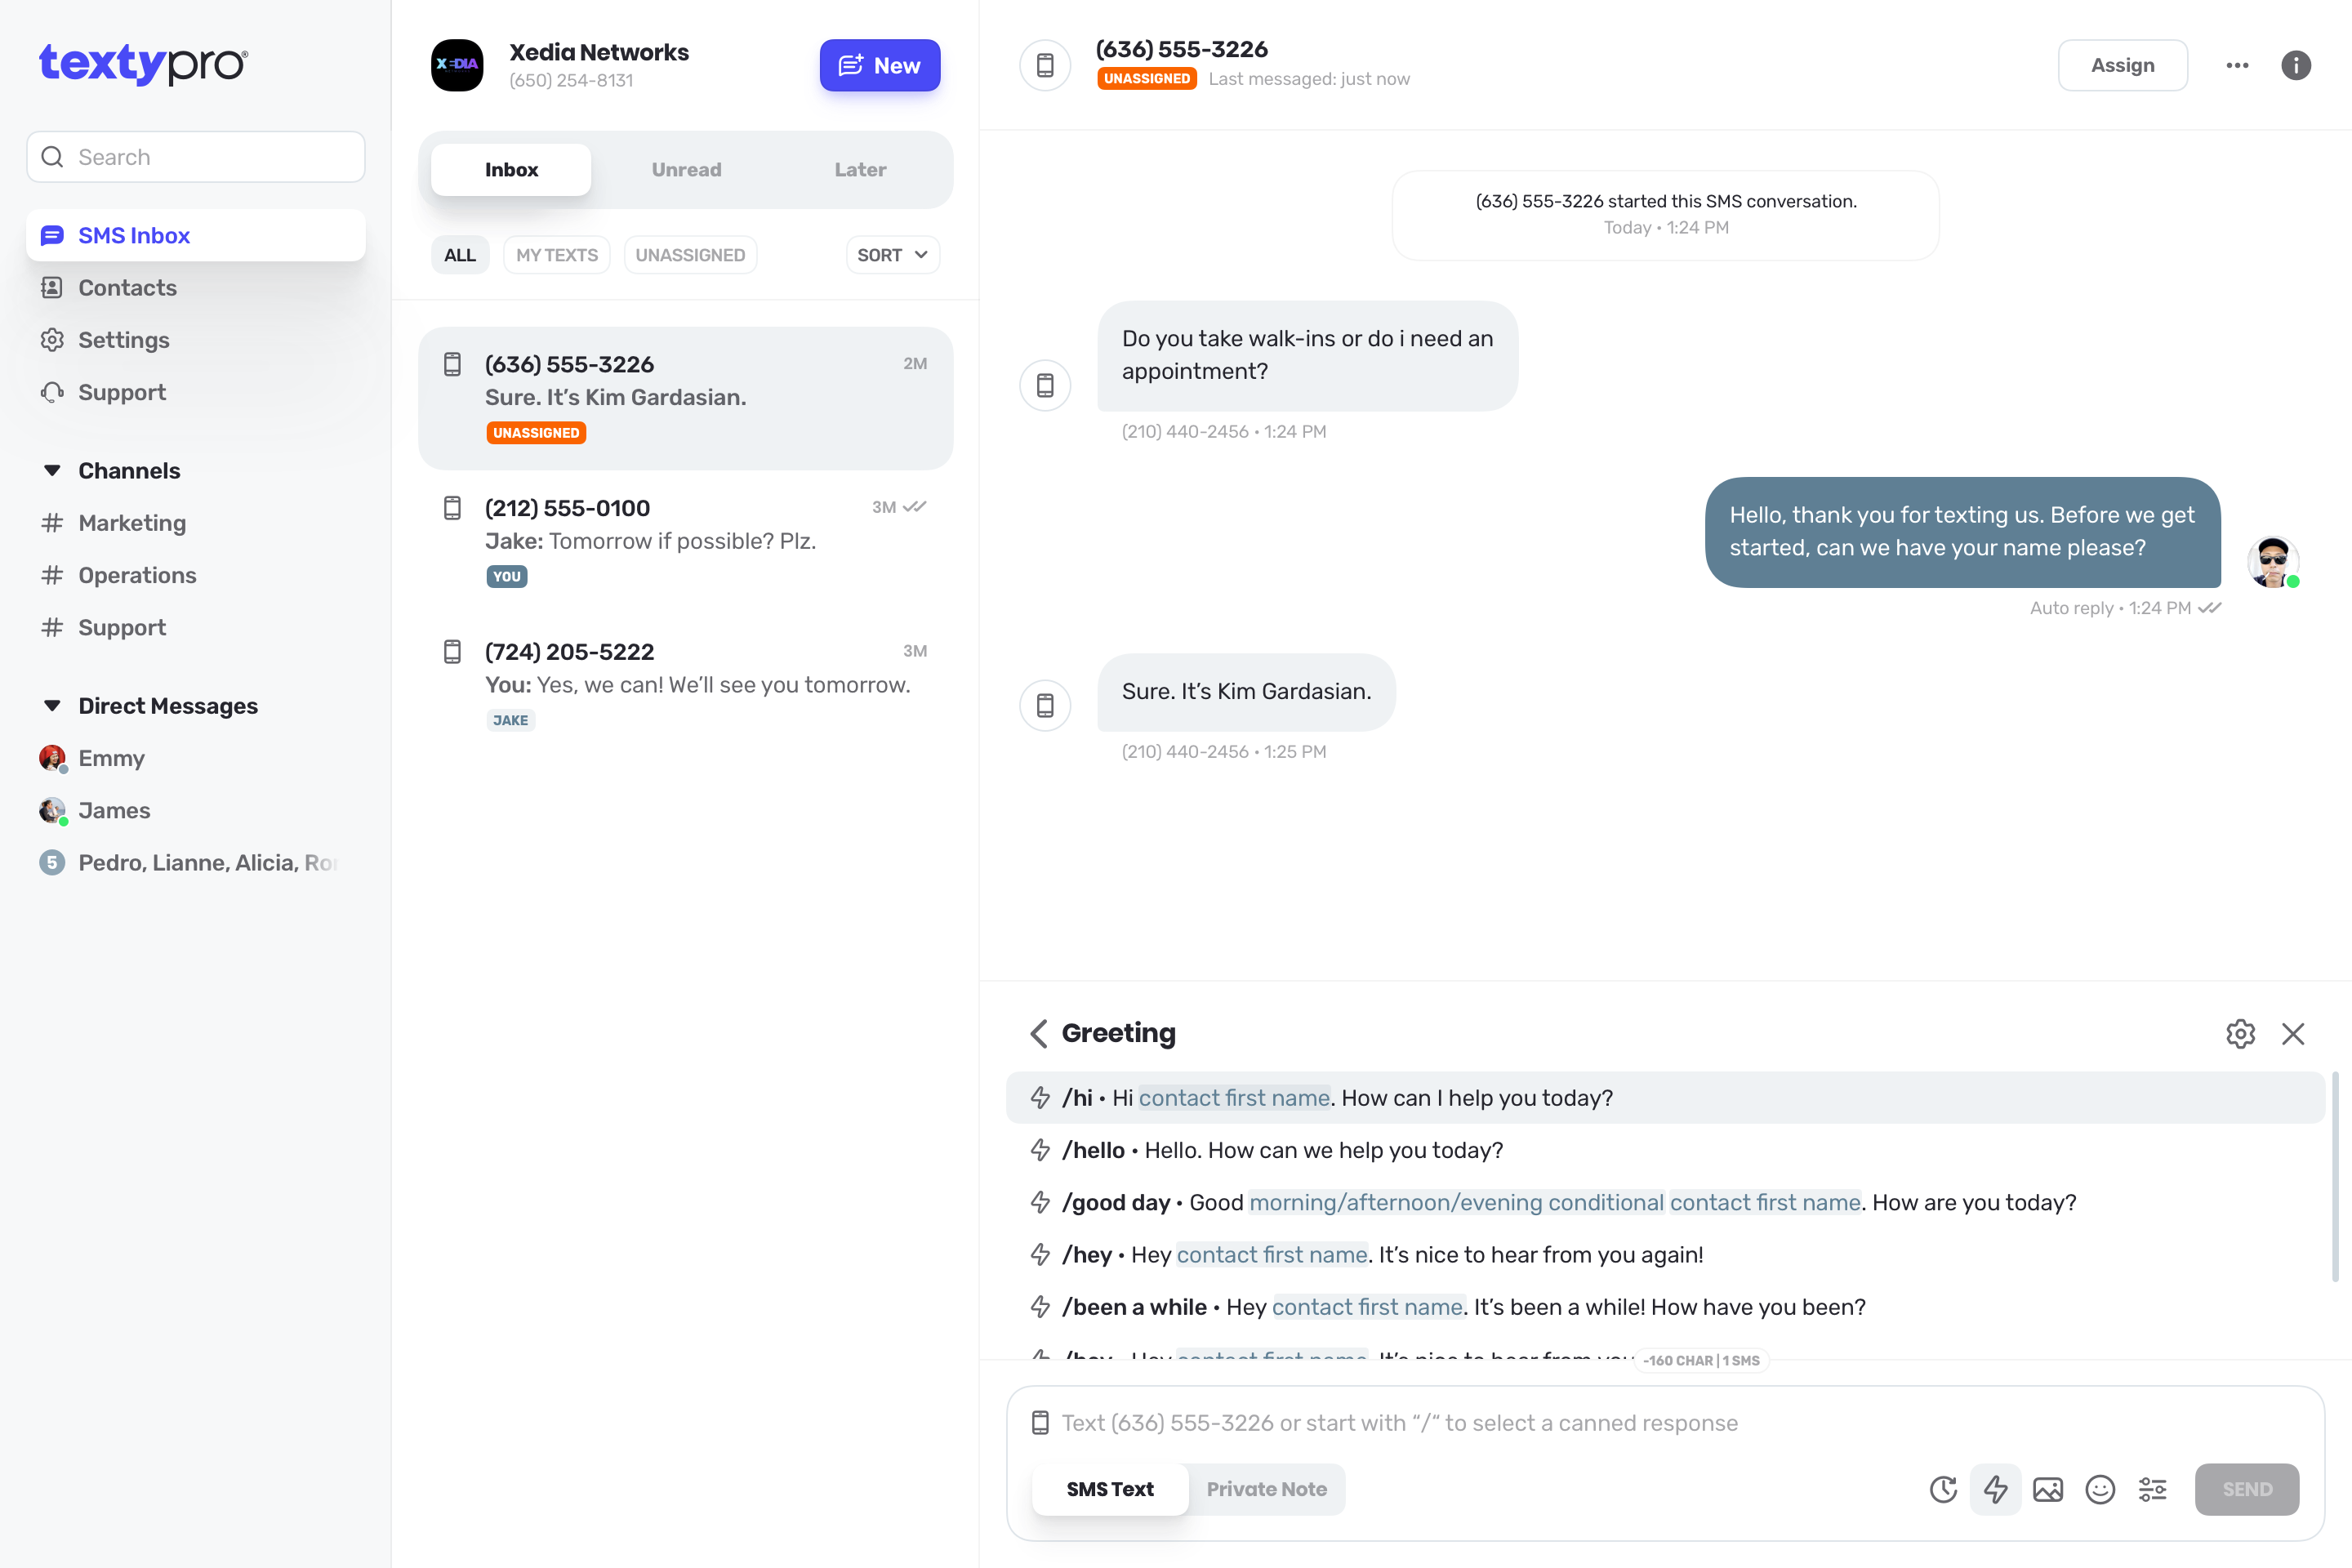
Task: Click the schedule message clock icon
Action: pyautogui.click(x=1943, y=1489)
